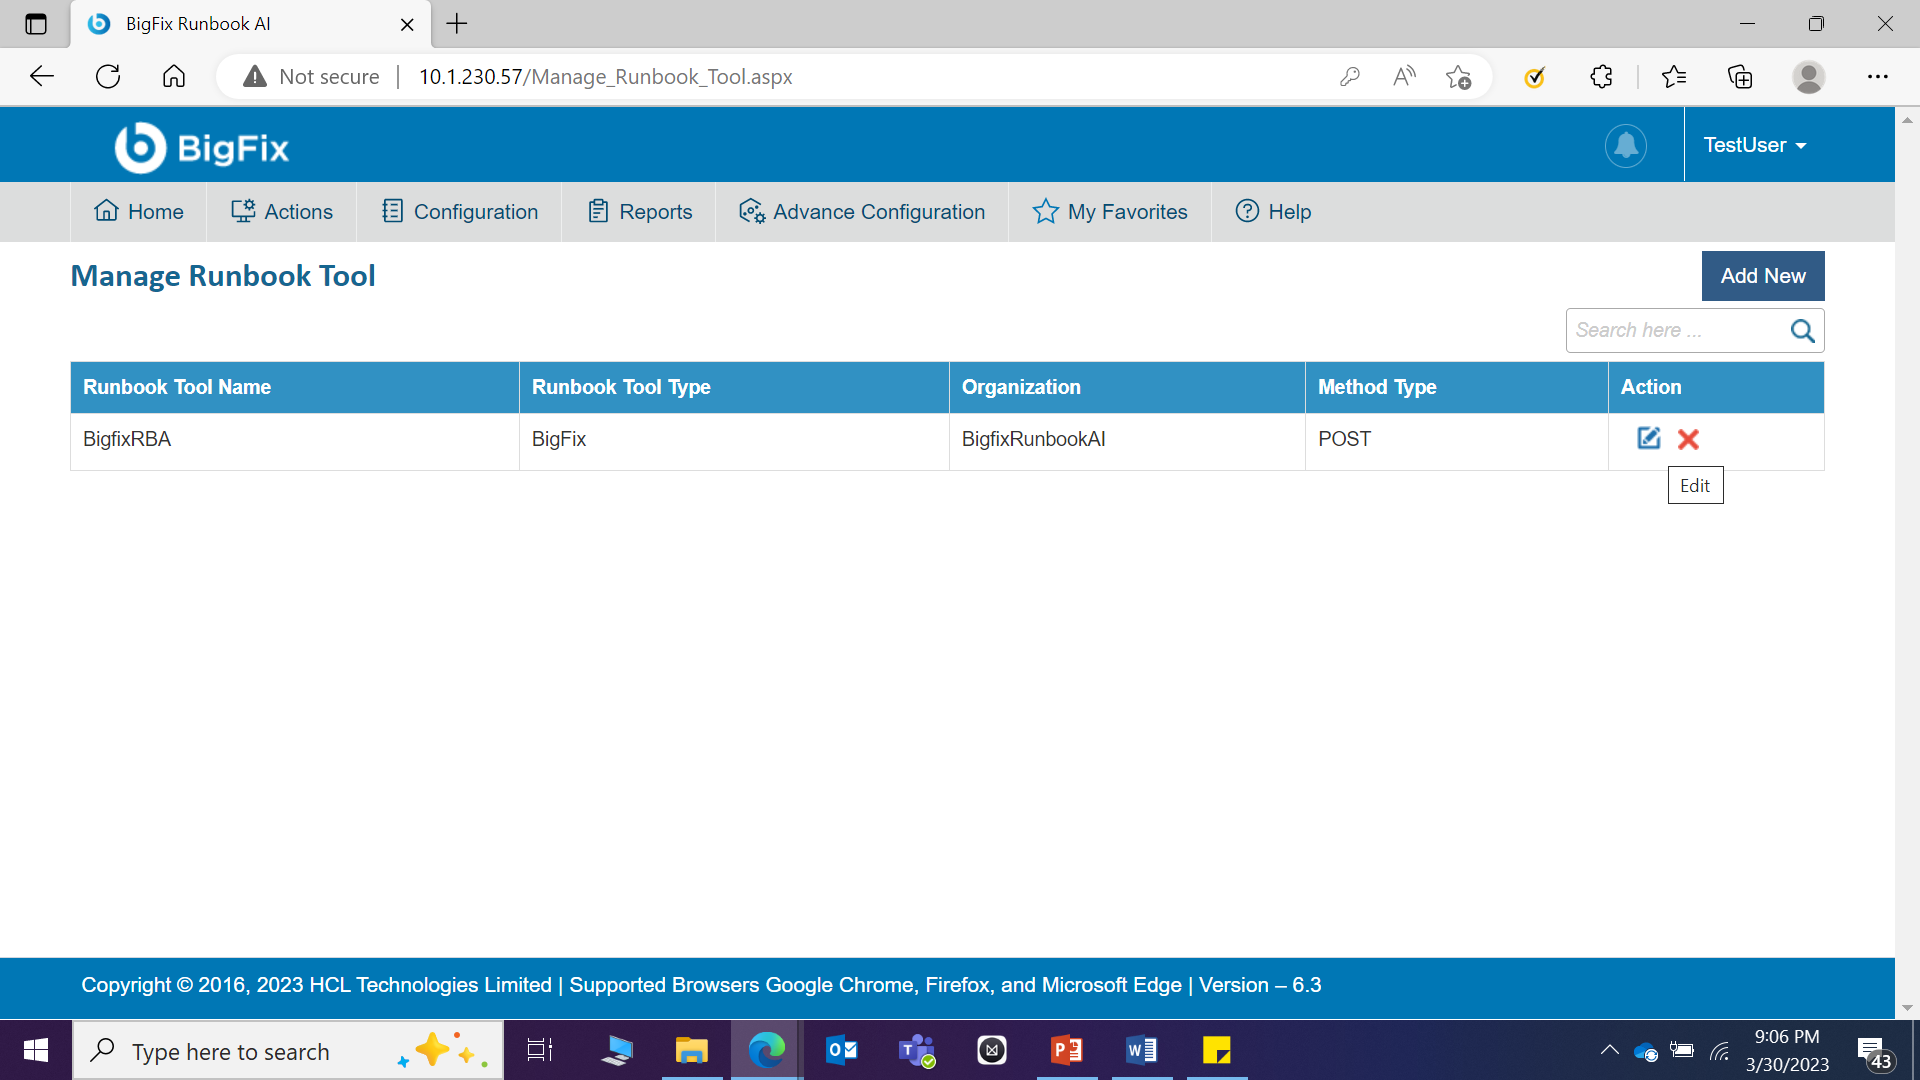Image resolution: width=1920 pixels, height=1080 pixels.
Task: Expand the TestUser dropdown menu
Action: [x=1754, y=146]
